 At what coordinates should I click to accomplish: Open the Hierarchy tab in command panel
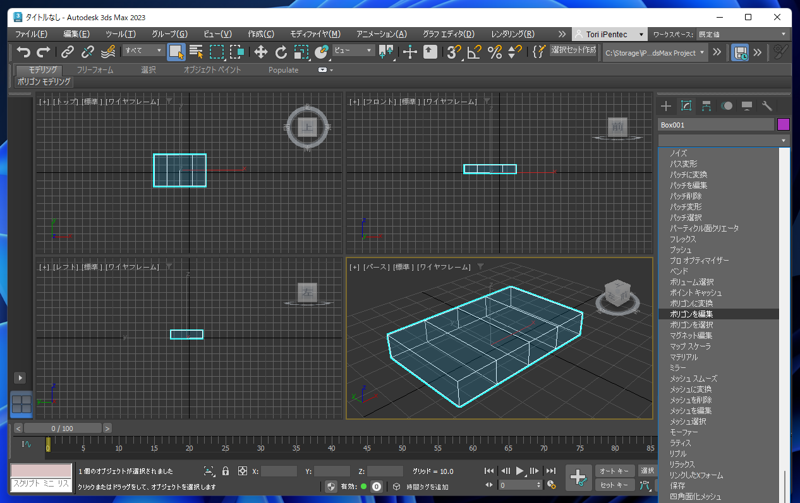pos(706,105)
